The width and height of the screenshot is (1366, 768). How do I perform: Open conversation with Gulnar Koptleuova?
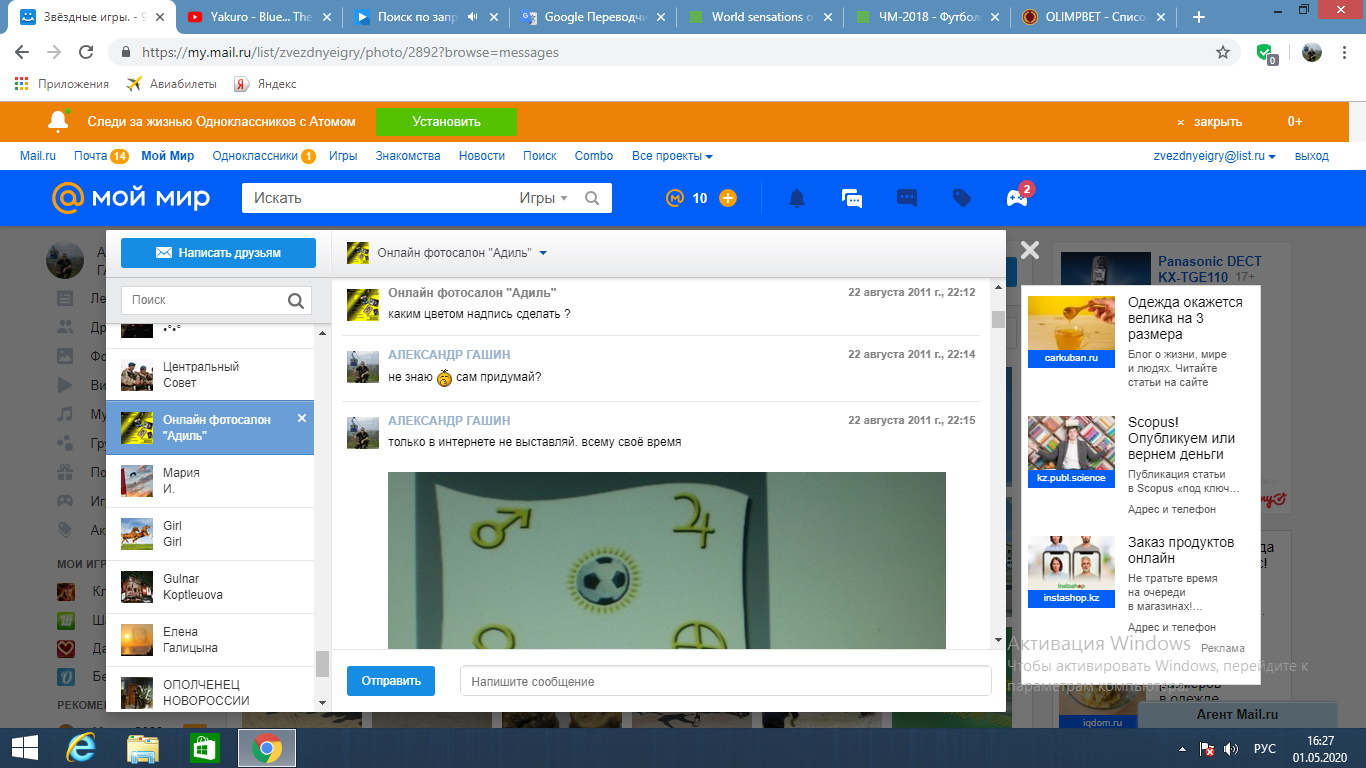[x=210, y=587]
